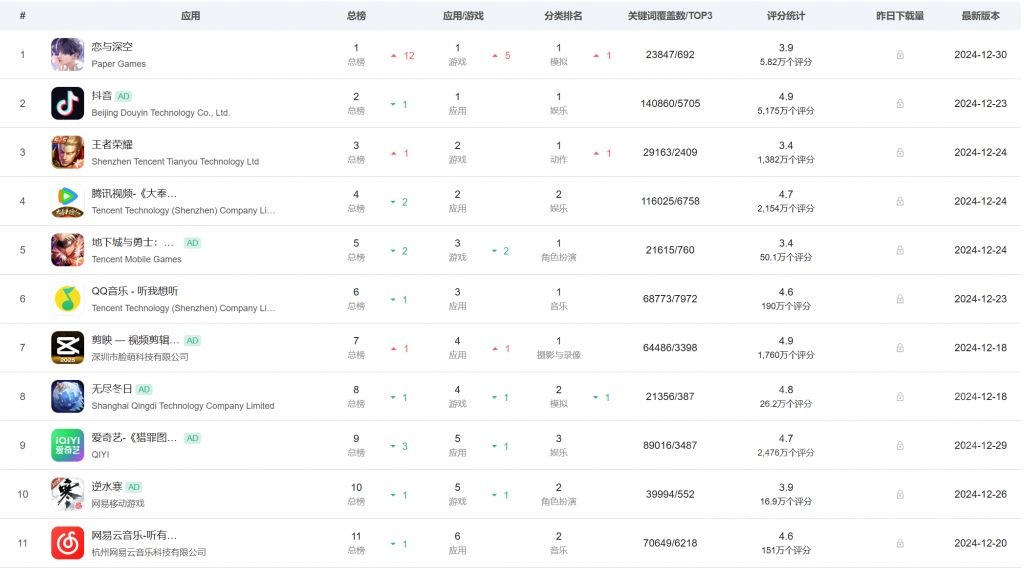Select the 剪映 CapCut icon
This screenshot has height=571, width=1024.
tap(67, 348)
